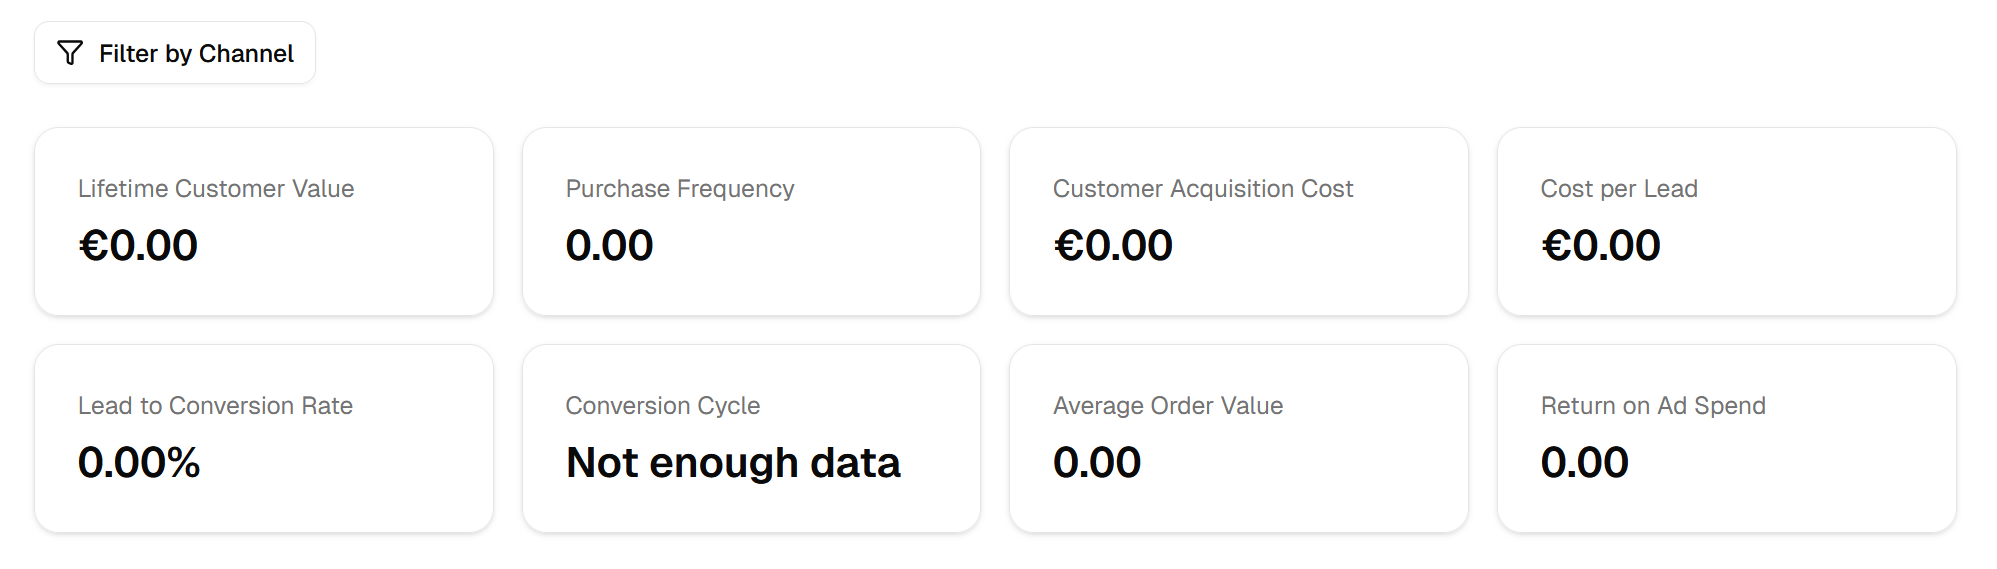Select the Purchase Frequency label
Image resolution: width=1997 pixels, height=569 pixels.
tap(680, 189)
